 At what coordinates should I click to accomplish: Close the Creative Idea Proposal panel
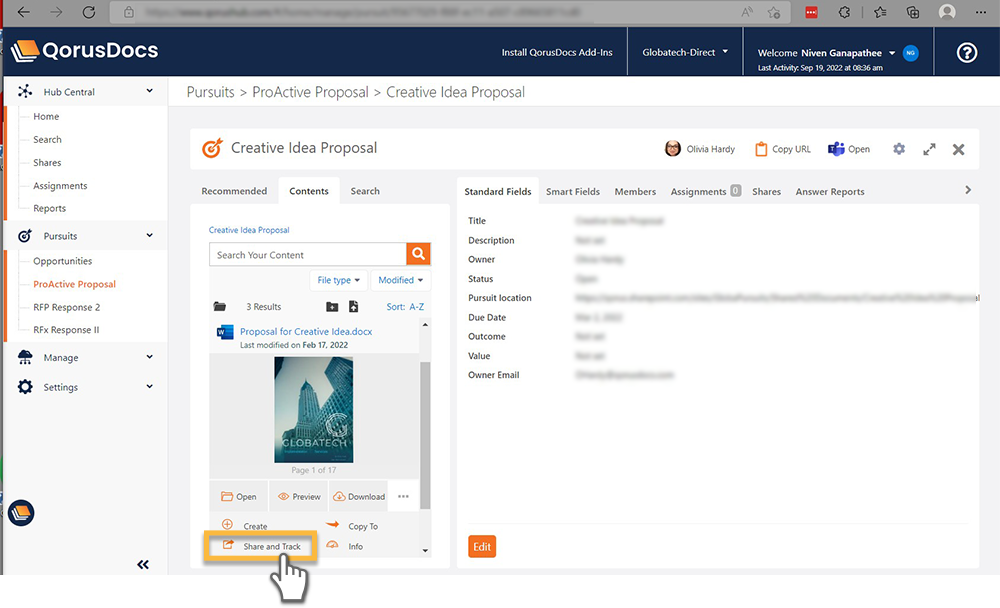coord(958,149)
